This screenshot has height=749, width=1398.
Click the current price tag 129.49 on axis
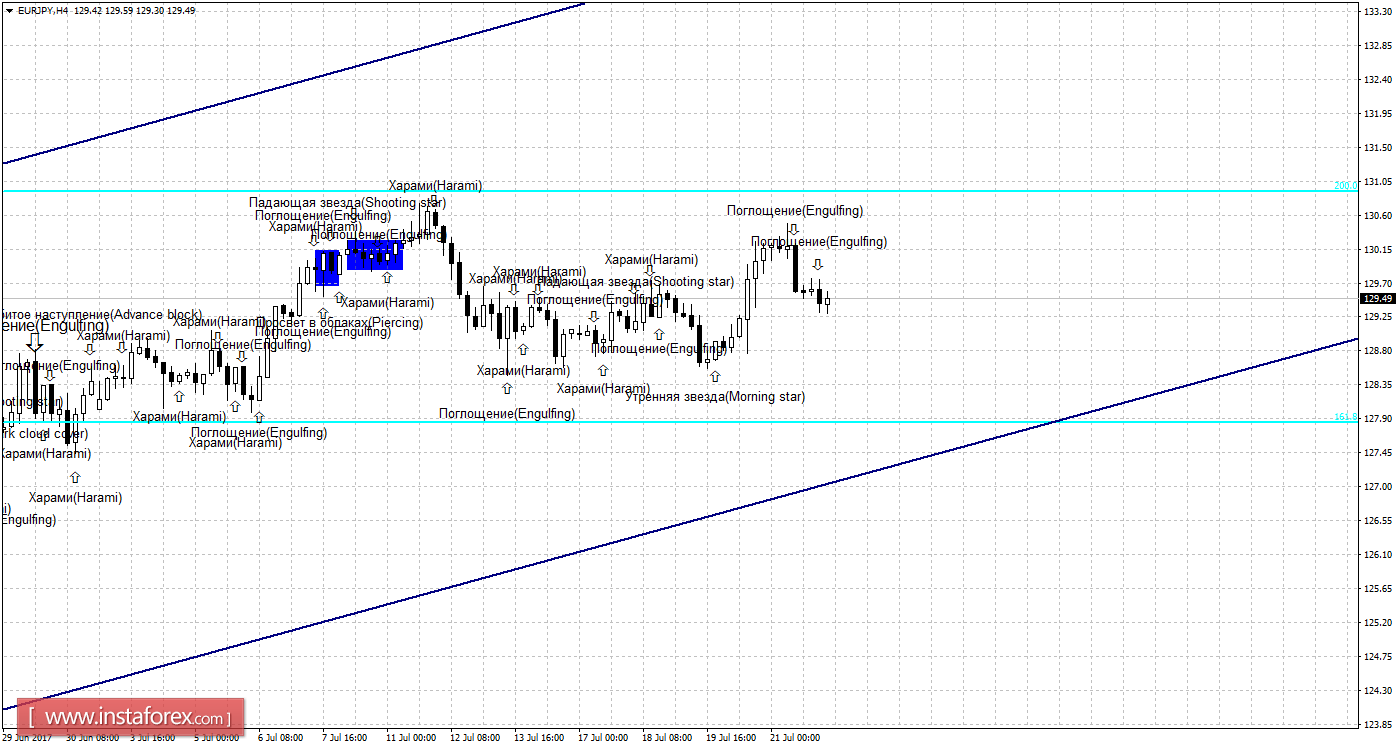[1377, 298]
